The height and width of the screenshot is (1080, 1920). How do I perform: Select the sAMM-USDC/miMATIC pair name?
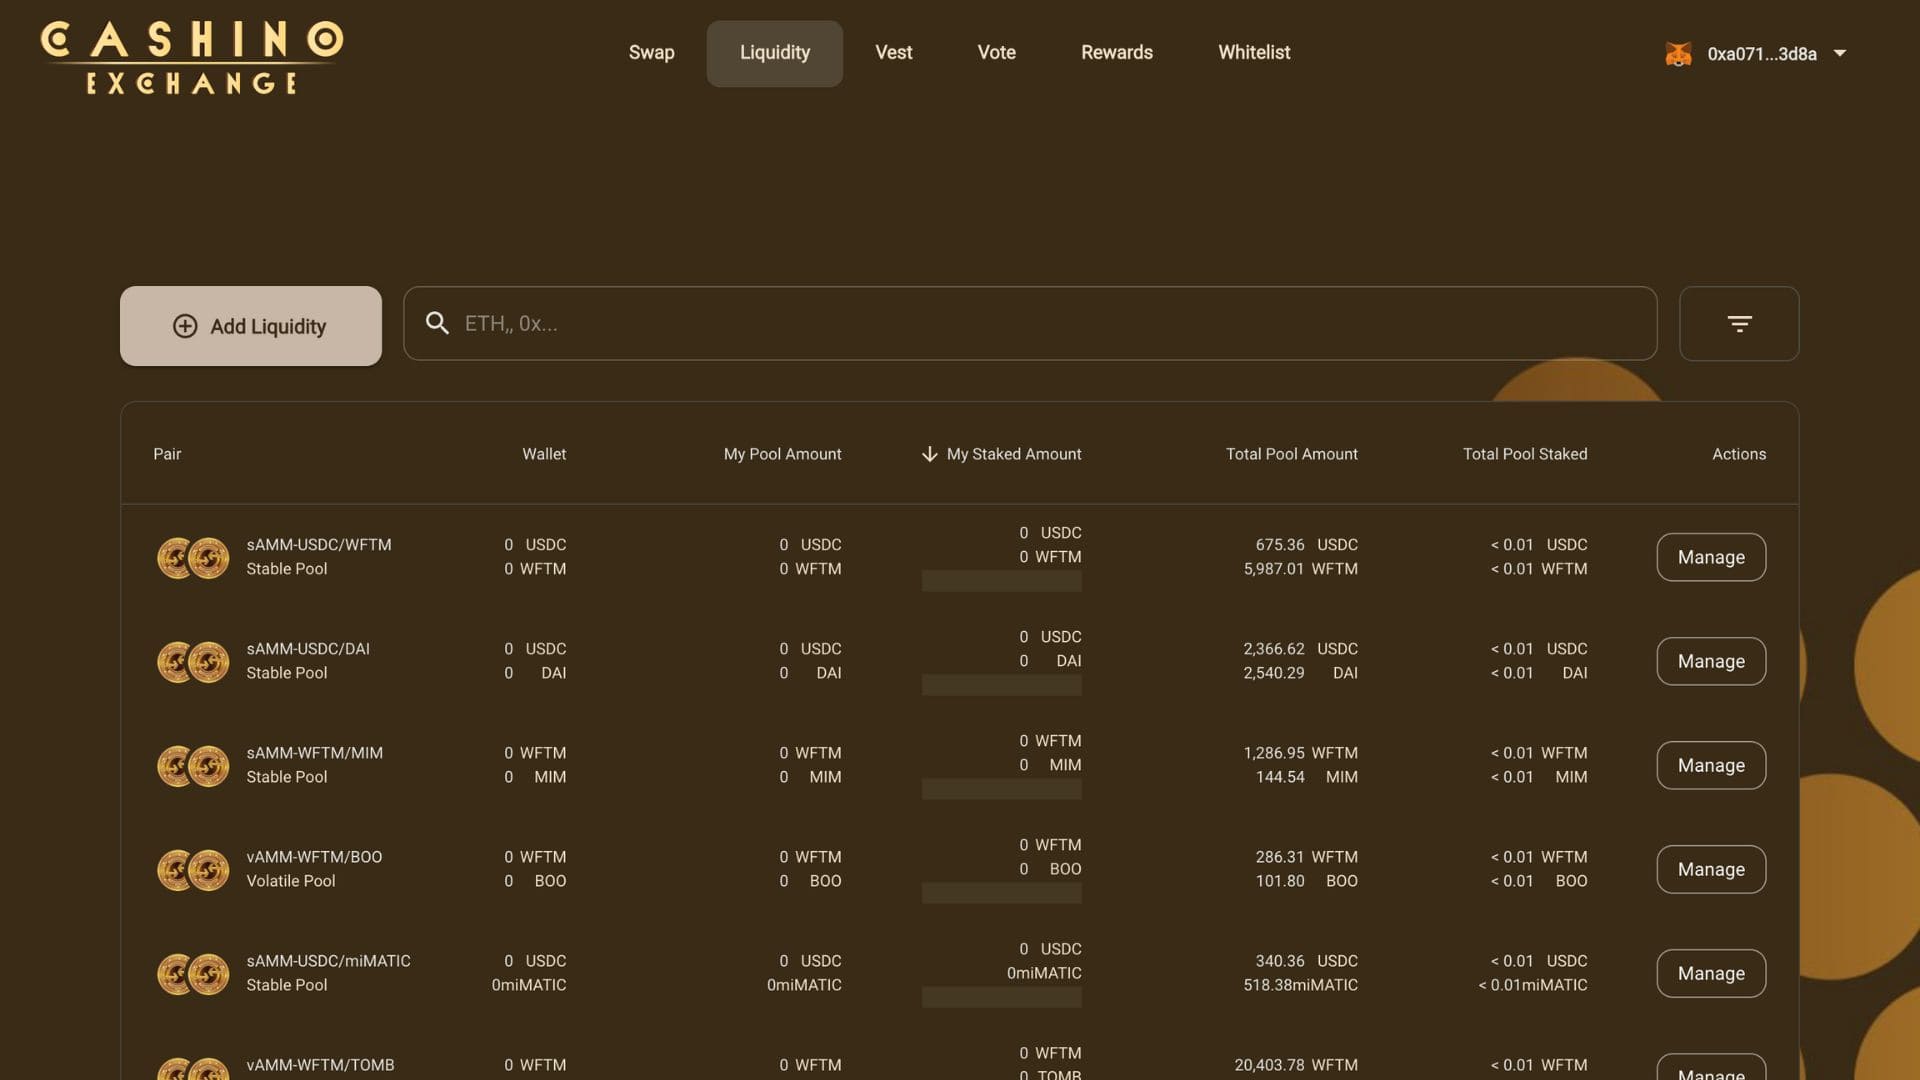pyautogui.click(x=328, y=961)
